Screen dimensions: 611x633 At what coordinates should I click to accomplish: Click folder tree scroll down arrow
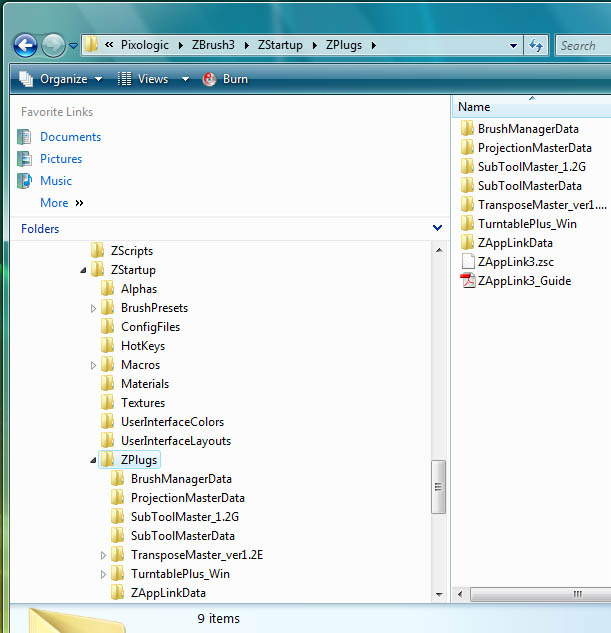point(439,594)
